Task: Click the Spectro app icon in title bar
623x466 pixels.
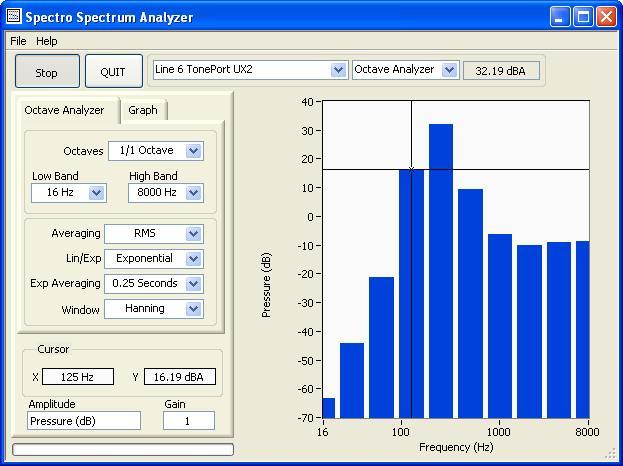Action: pyautogui.click(x=13, y=17)
